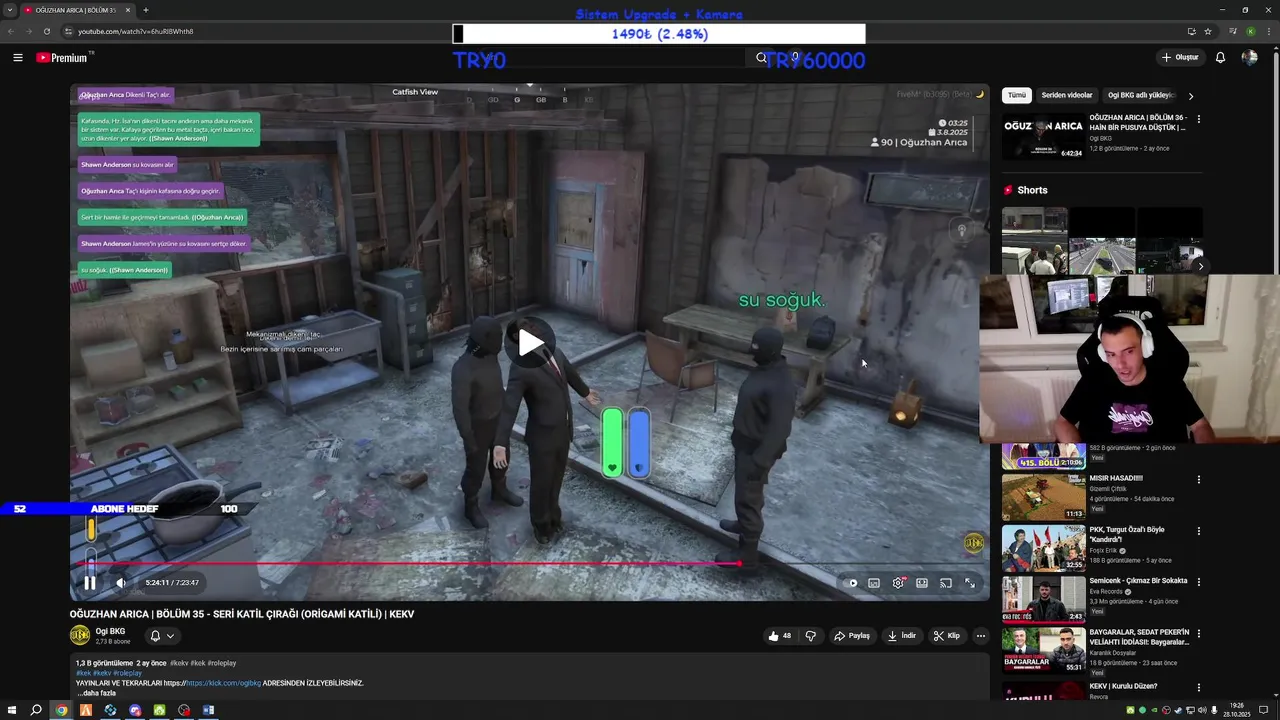Open Windows notification center icon
Screen dimensions: 1280x720
1264,710
